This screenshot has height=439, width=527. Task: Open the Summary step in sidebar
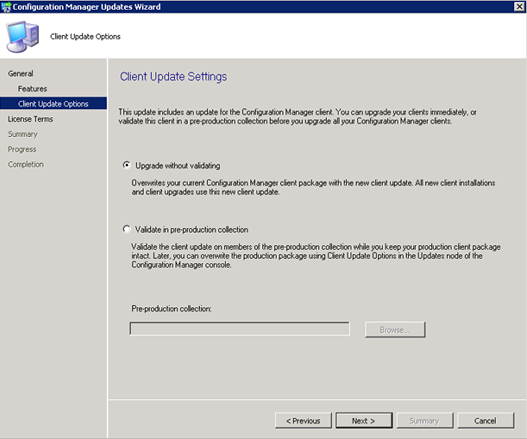pos(23,134)
